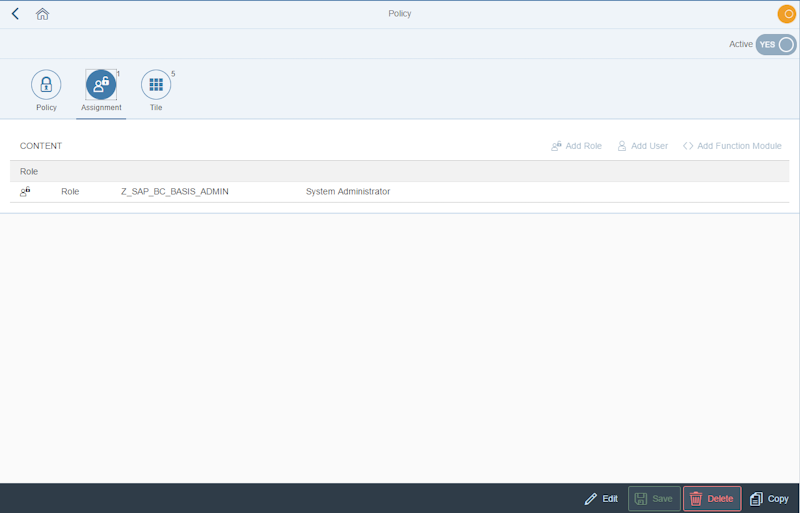Click the 'Role' type cell in the row
The image size is (800, 513).
pyautogui.click(x=70, y=191)
